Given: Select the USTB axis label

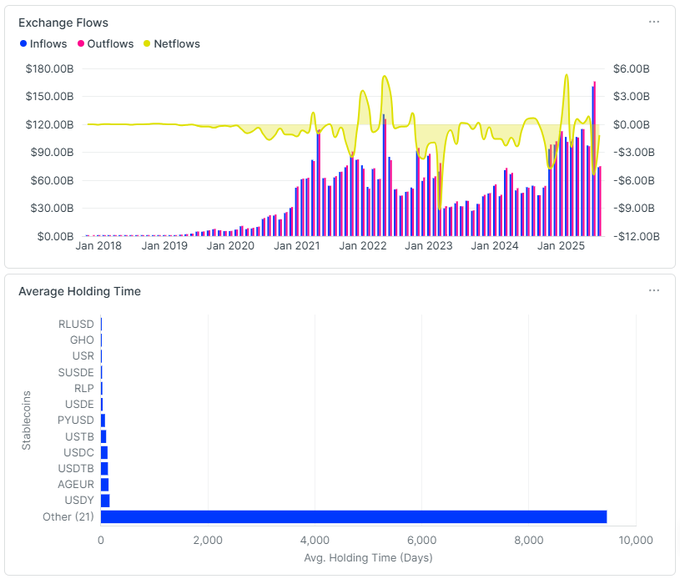Looking at the screenshot, I should [x=79, y=436].
